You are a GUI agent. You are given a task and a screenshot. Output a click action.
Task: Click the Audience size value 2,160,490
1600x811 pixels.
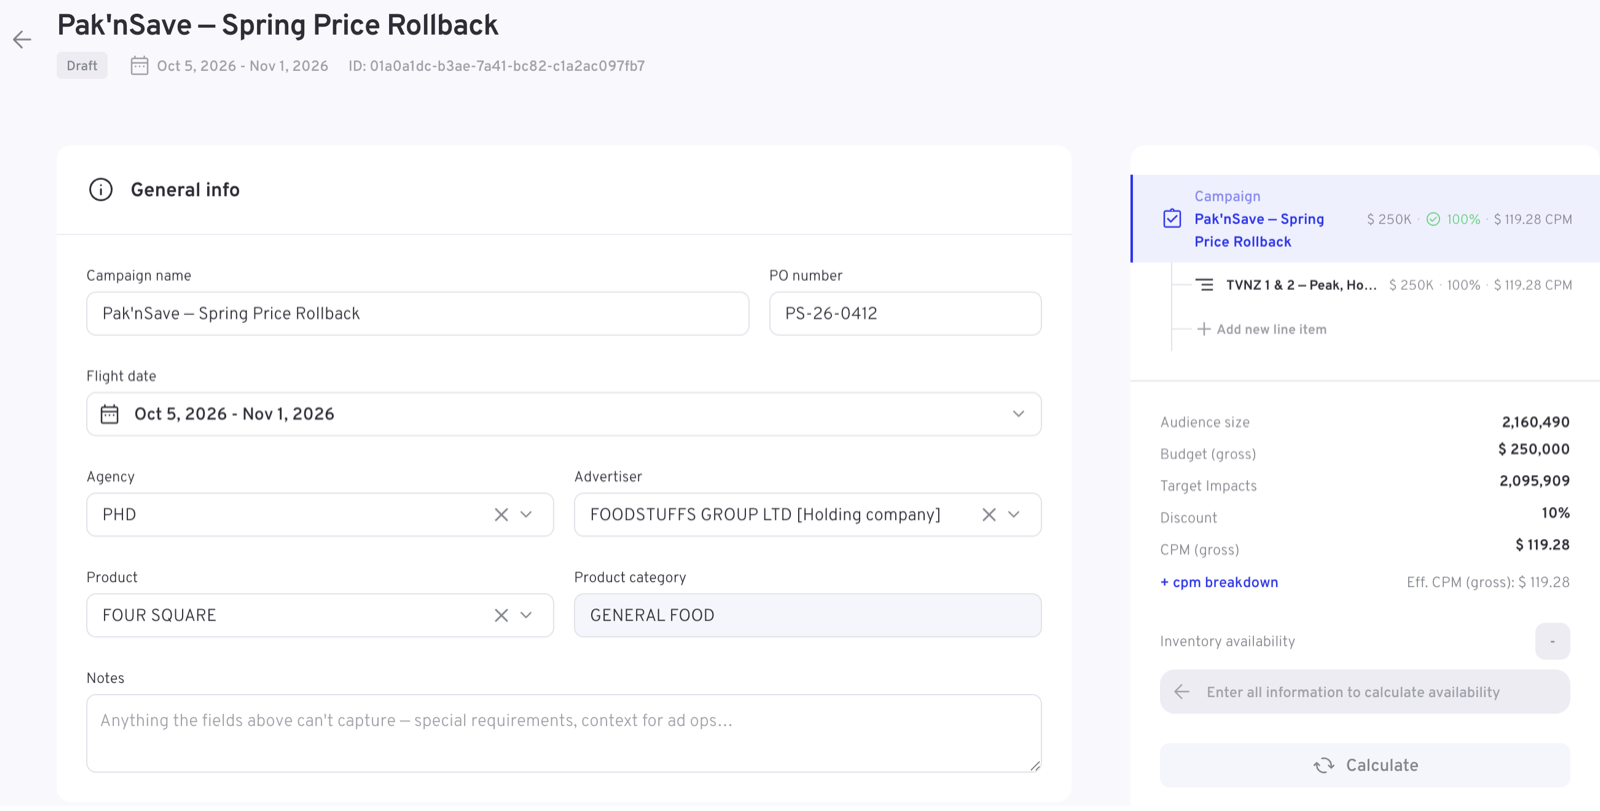pyautogui.click(x=1535, y=422)
